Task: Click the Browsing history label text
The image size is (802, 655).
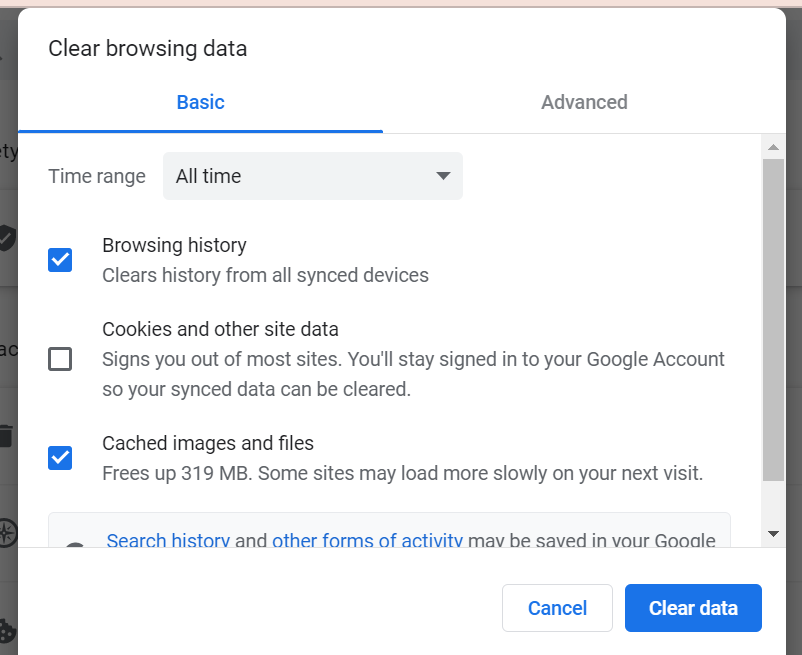Action: point(174,245)
